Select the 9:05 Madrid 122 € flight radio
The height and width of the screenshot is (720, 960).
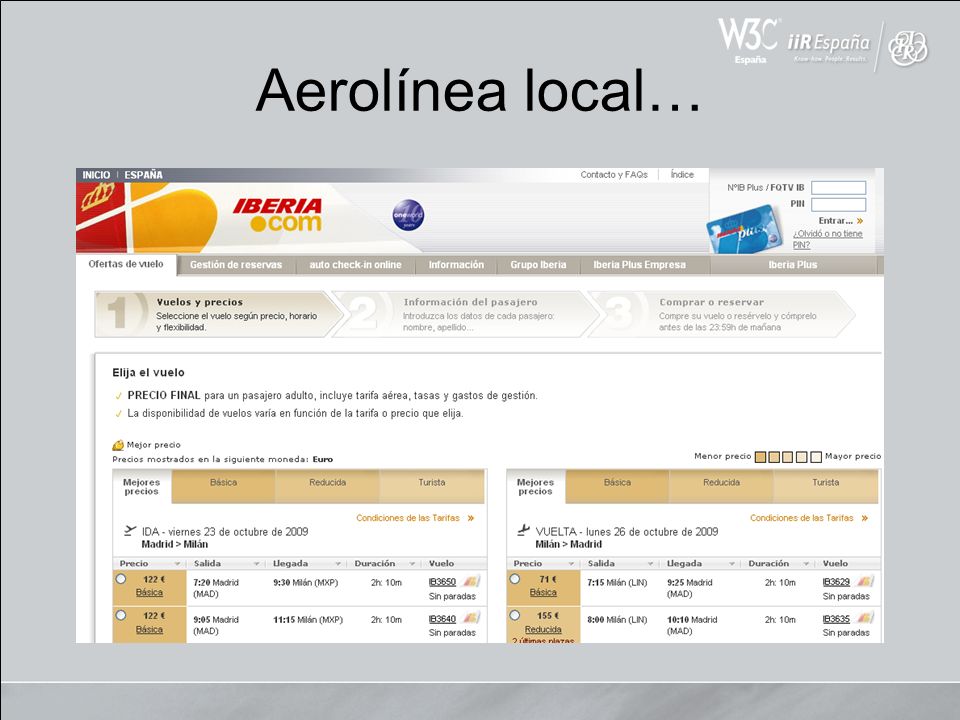(x=121, y=615)
